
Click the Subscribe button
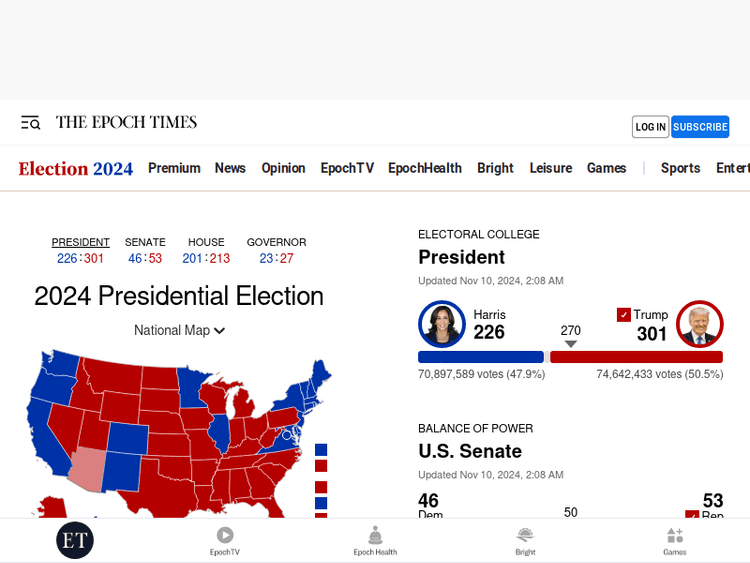700,127
